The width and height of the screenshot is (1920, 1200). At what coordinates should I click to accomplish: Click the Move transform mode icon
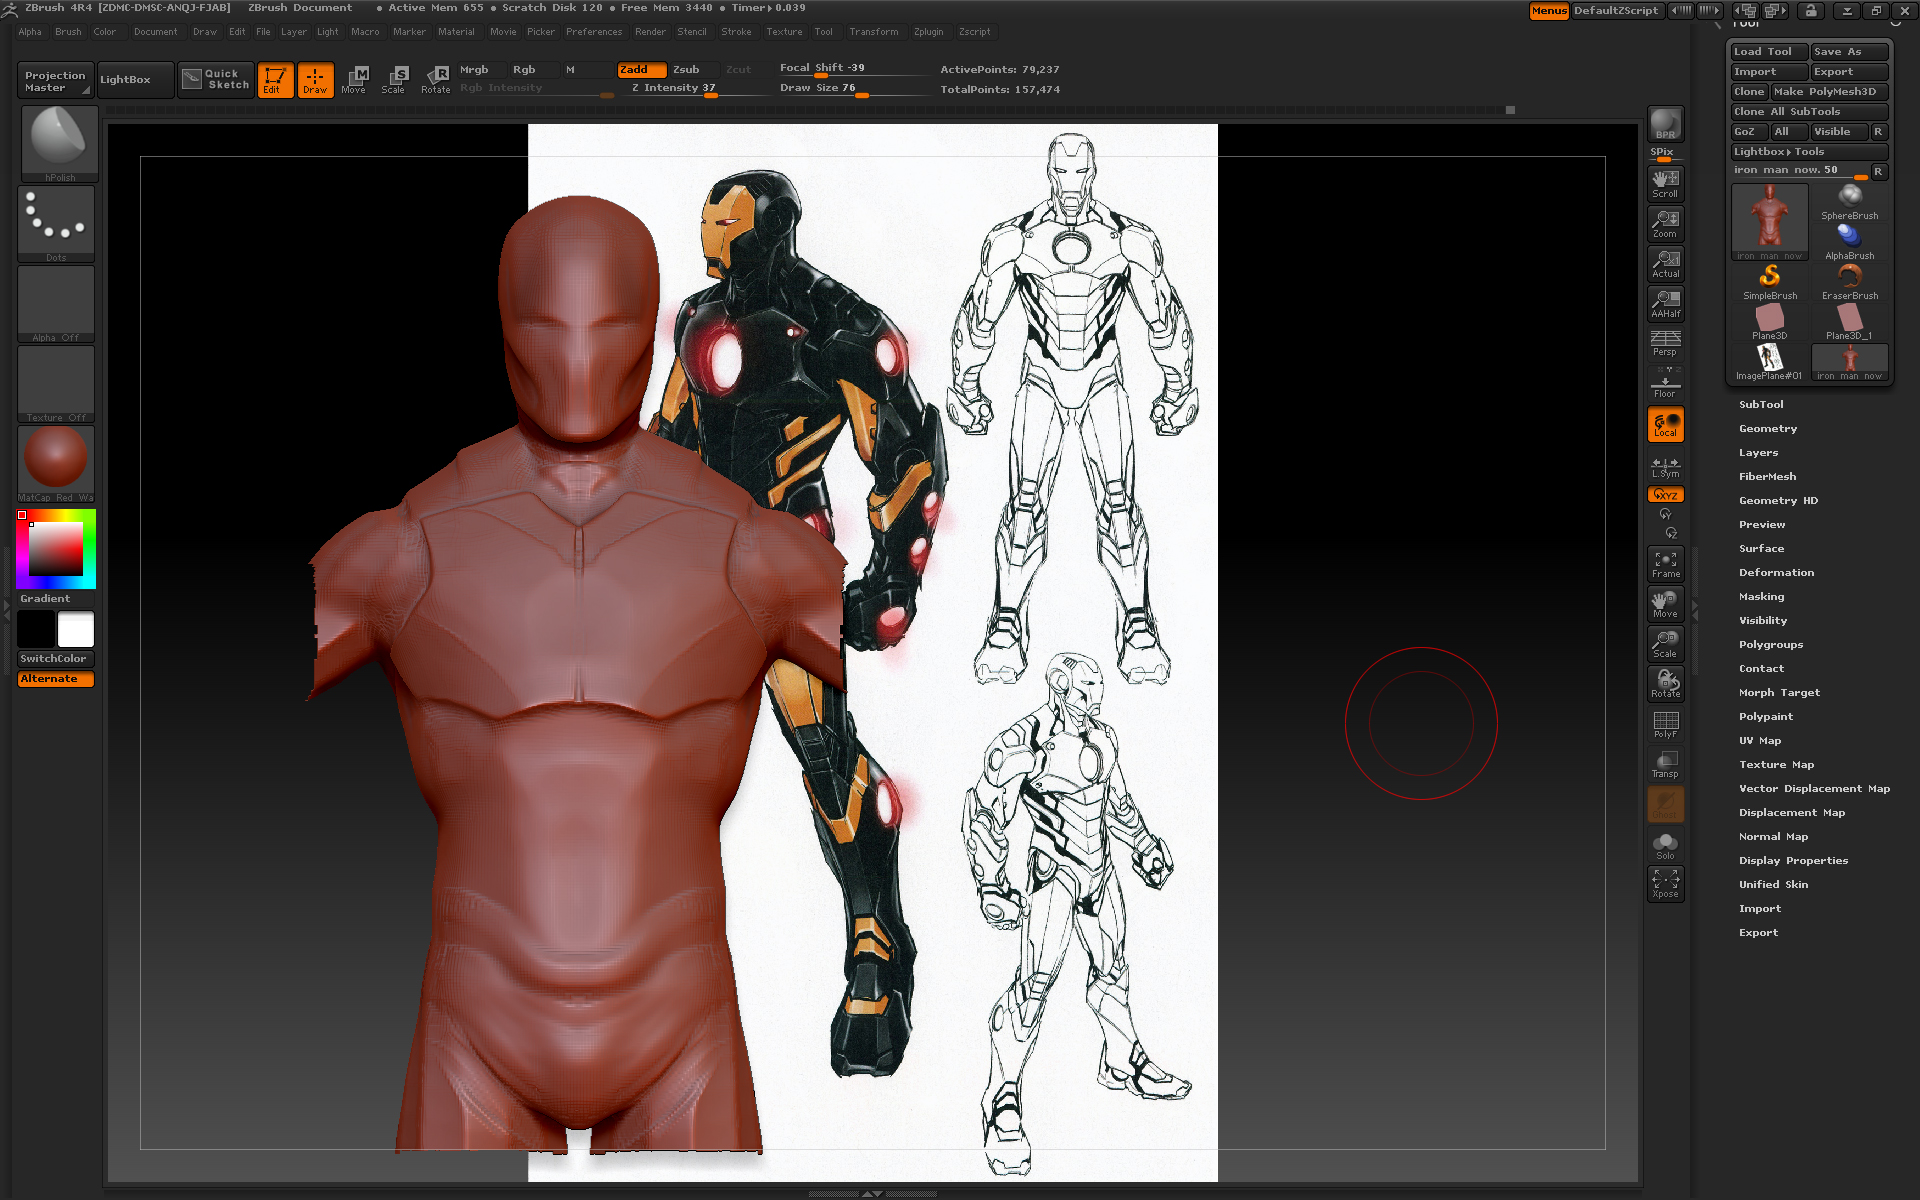click(x=354, y=80)
